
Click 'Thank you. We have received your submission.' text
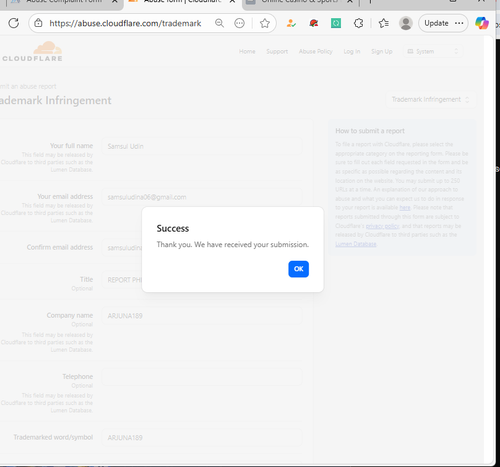coord(233,245)
